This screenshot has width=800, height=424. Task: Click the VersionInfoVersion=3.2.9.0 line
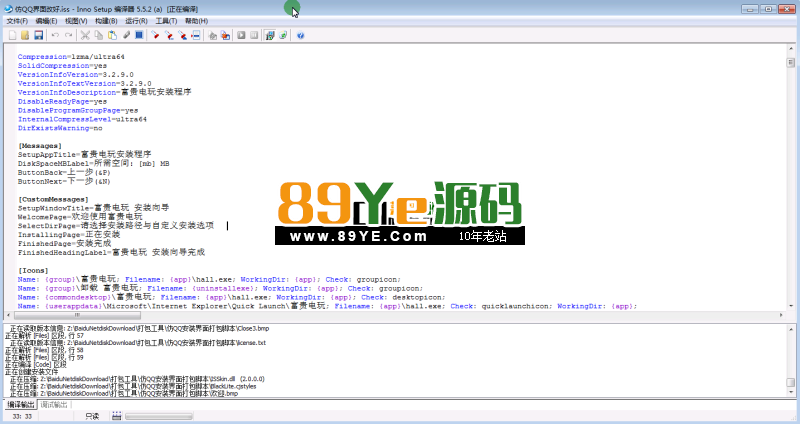[x=76, y=74]
